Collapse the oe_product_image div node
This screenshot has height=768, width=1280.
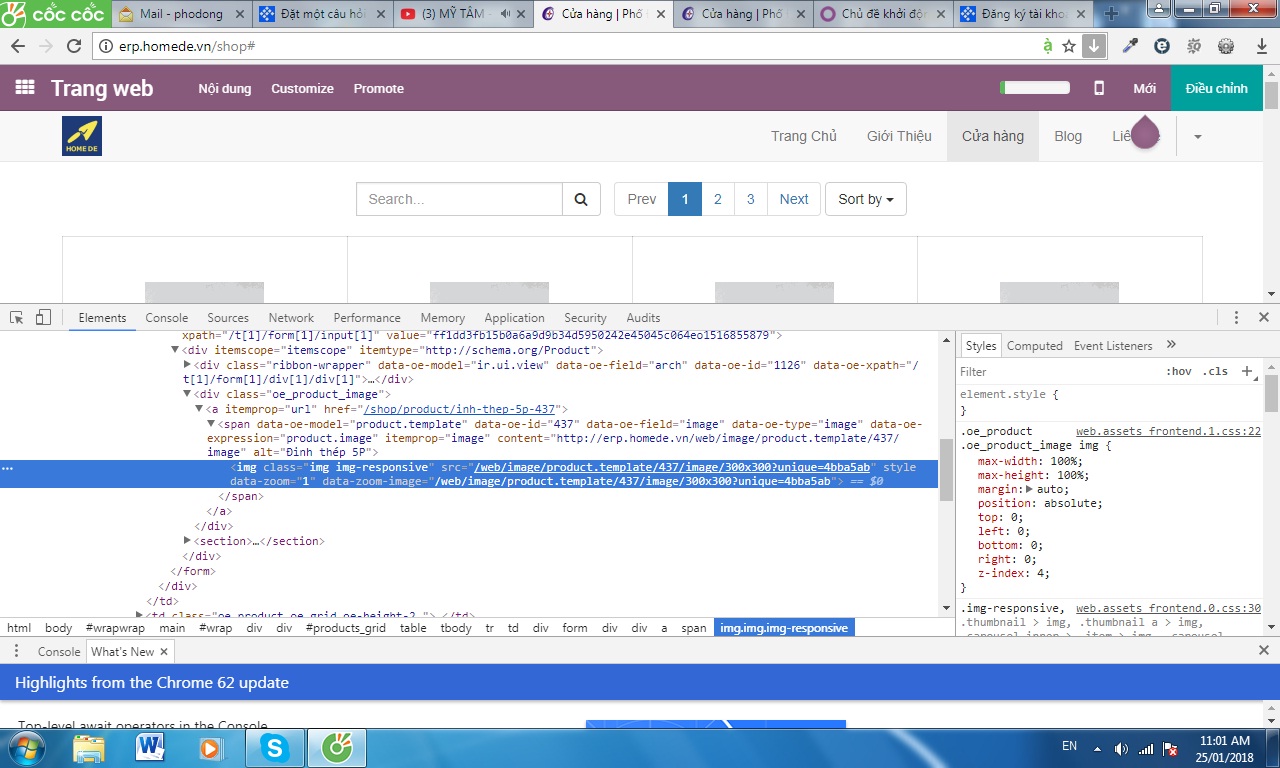187,395
